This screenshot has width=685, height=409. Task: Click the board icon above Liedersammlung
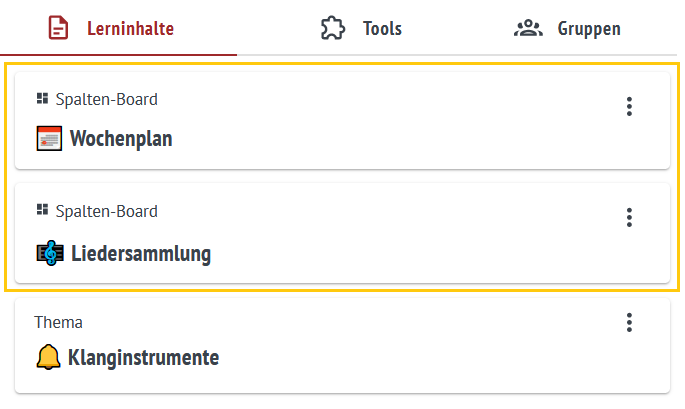coord(42,210)
